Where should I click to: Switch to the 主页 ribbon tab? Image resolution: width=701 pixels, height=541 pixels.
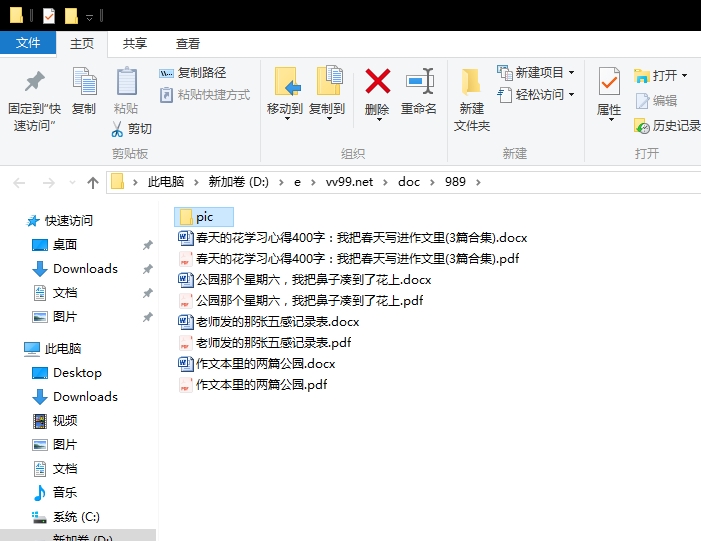click(x=82, y=44)
